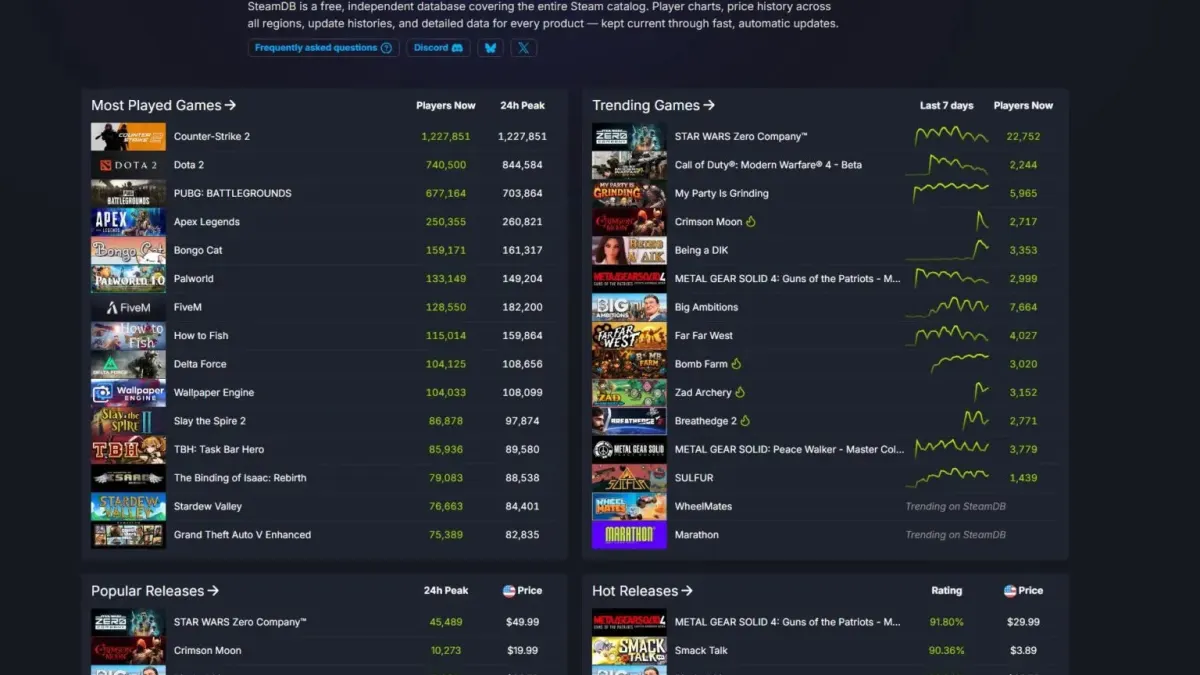Image resolution: width=1200 pixels, height=675 pixels.
Task: Click WheelMates Trending on SteamDB label
Action: coord(956,507)
